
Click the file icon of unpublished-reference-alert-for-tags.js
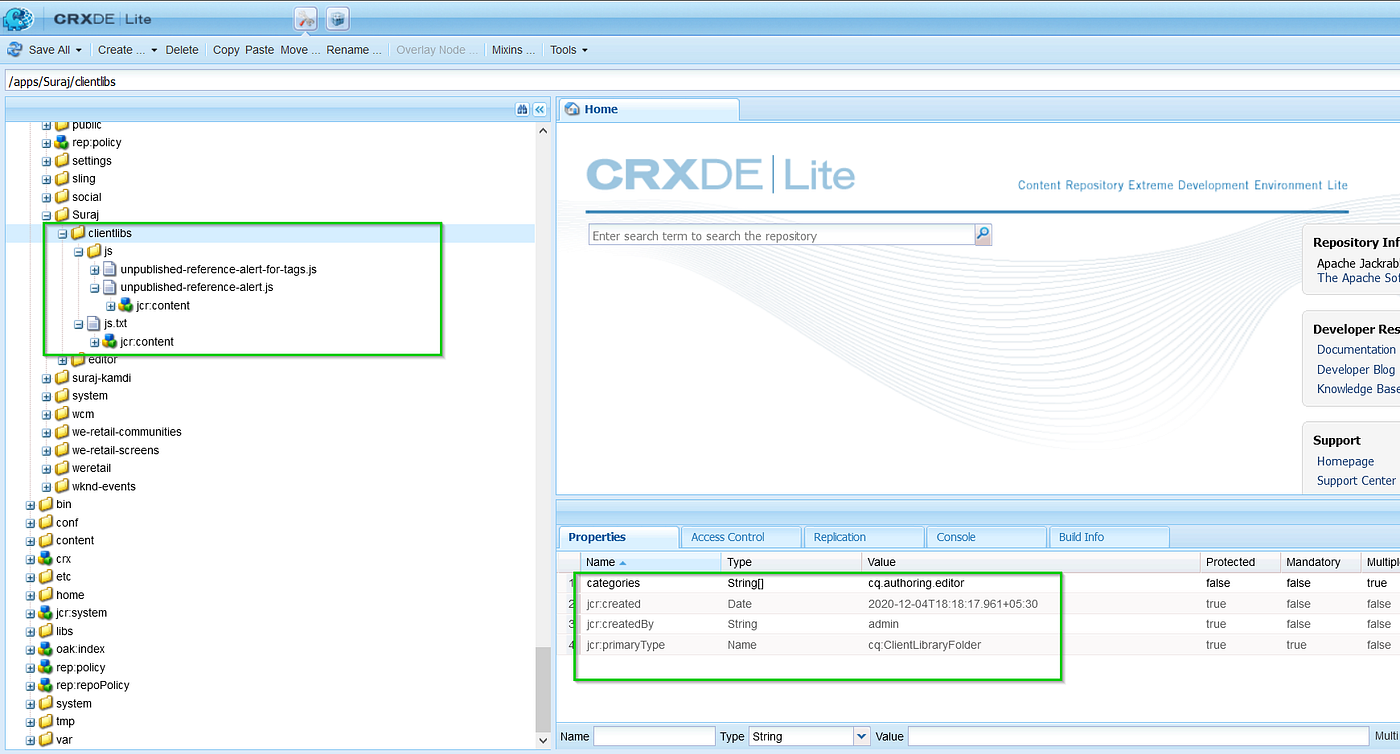coord(110,269)
